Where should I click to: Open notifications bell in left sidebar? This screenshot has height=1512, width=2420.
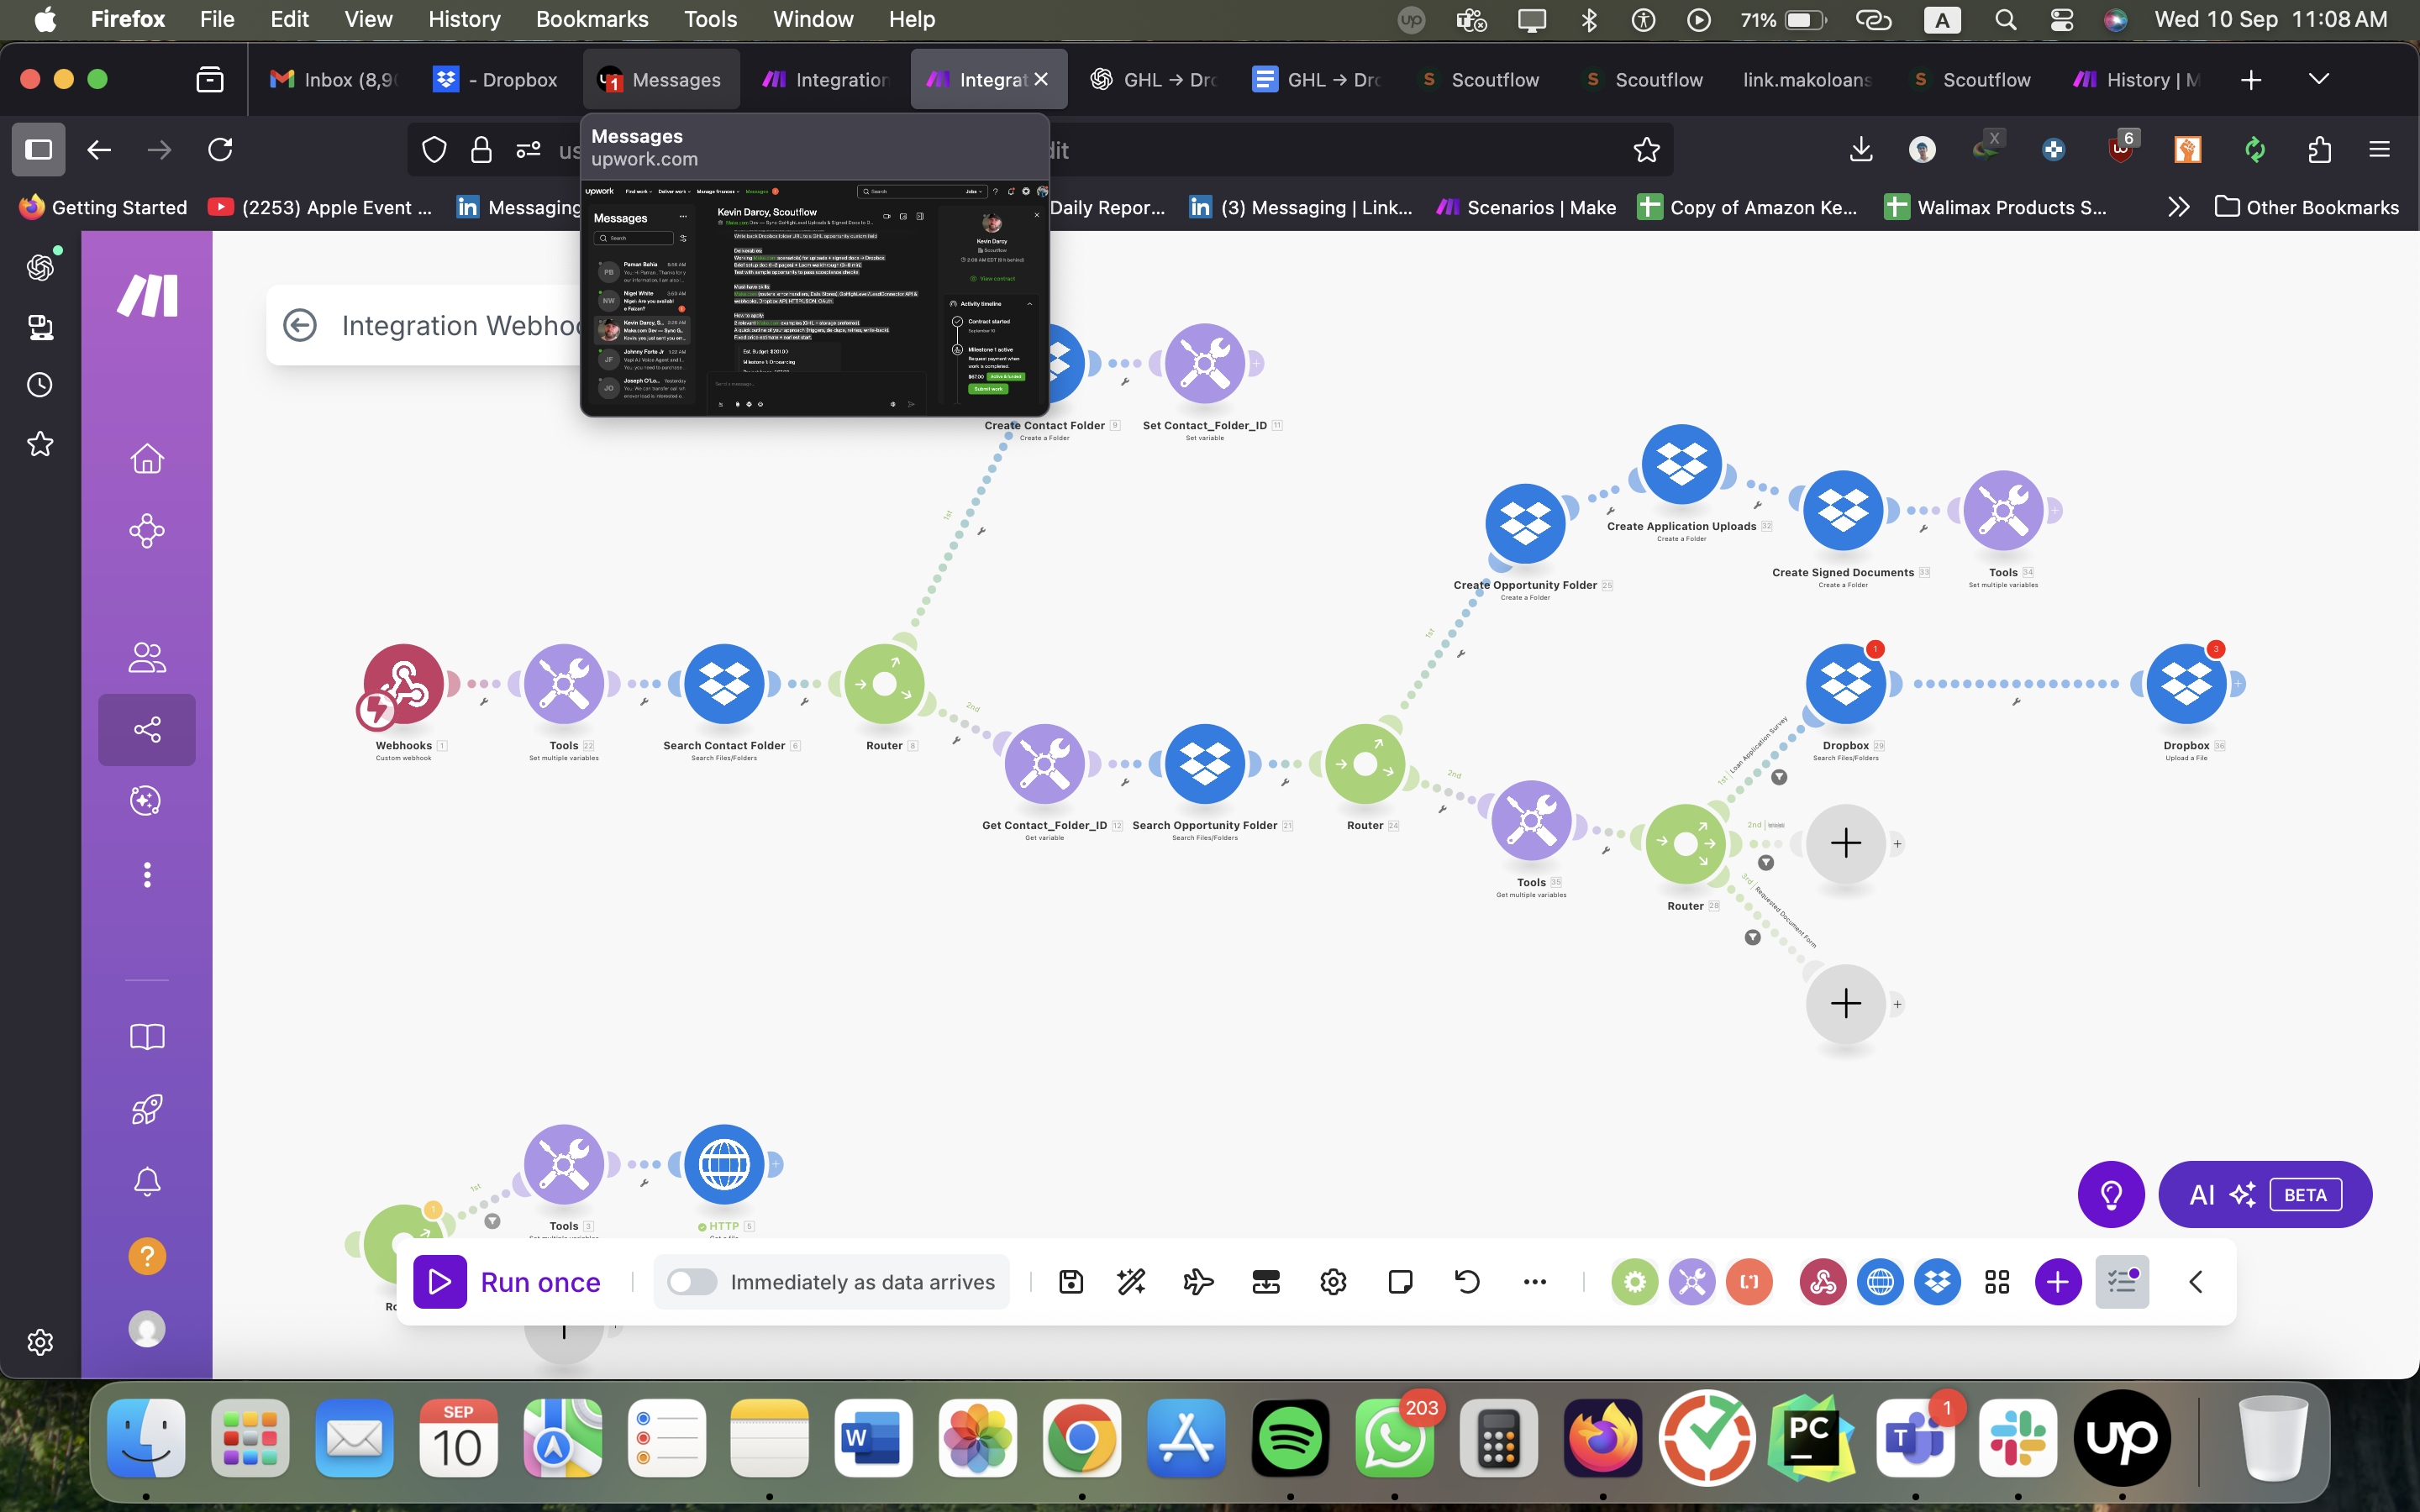click(146, 1181)
